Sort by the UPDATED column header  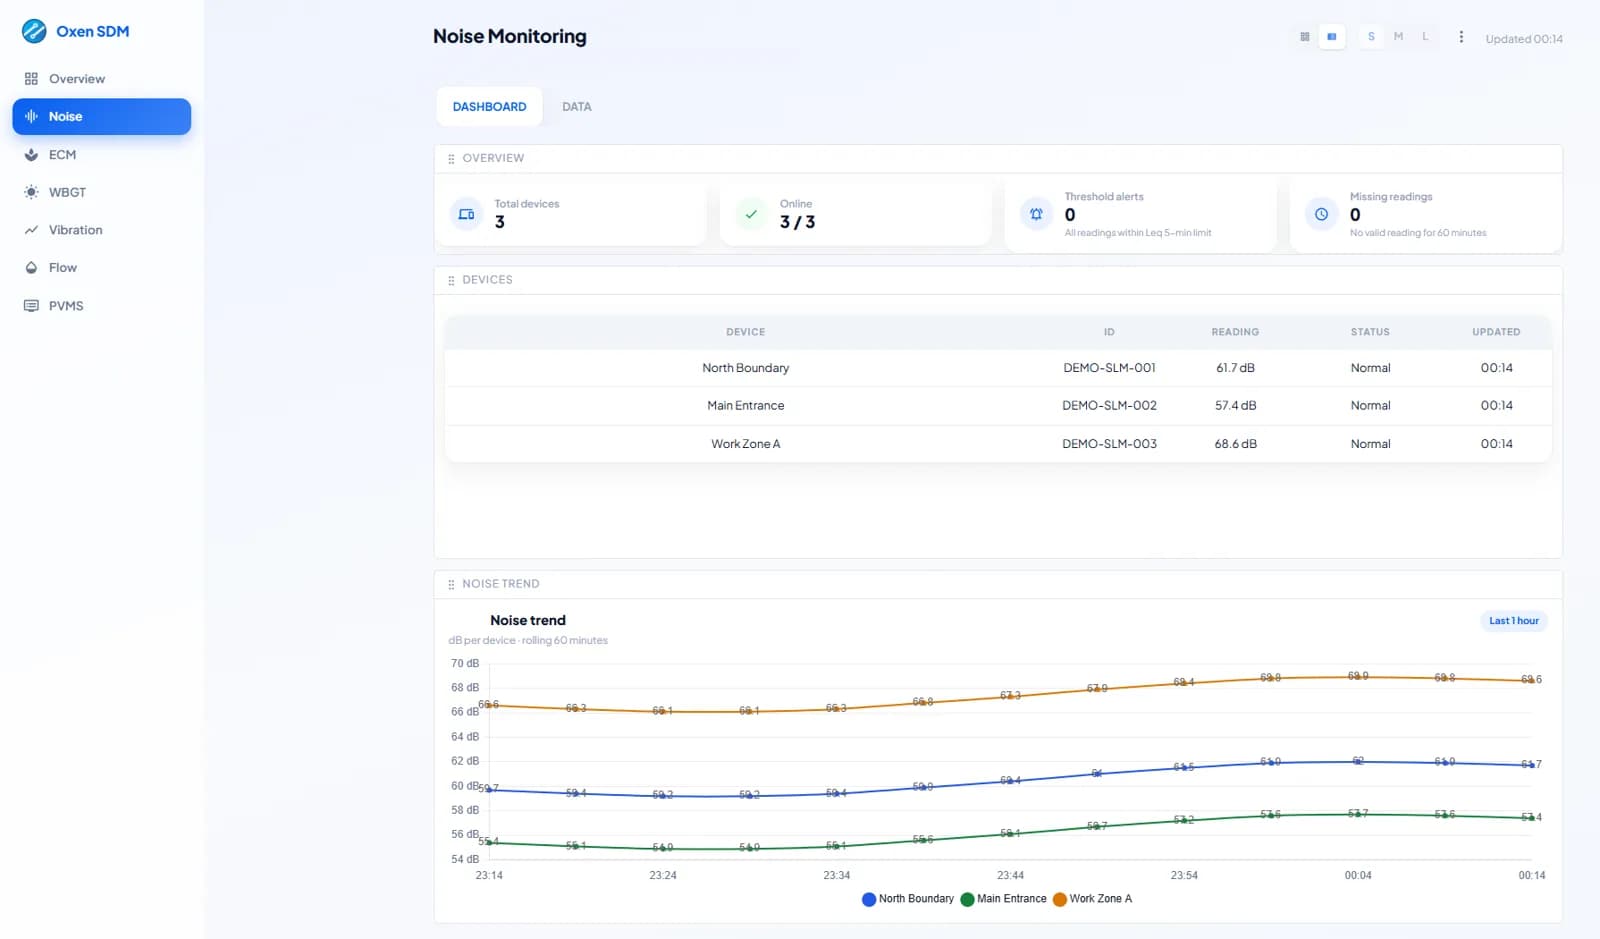(1496, 332)
